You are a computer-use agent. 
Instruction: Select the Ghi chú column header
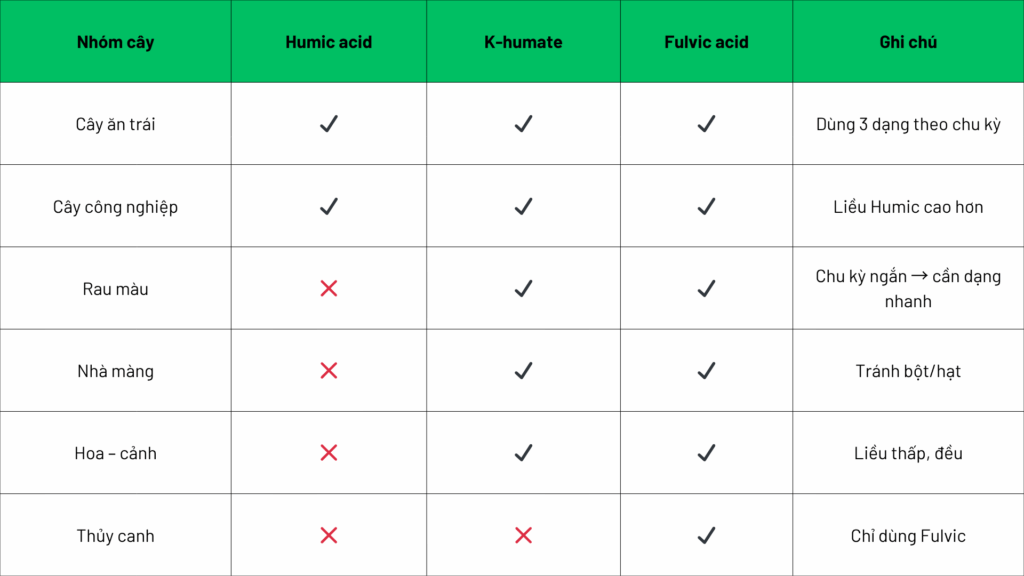click(908, 42)
